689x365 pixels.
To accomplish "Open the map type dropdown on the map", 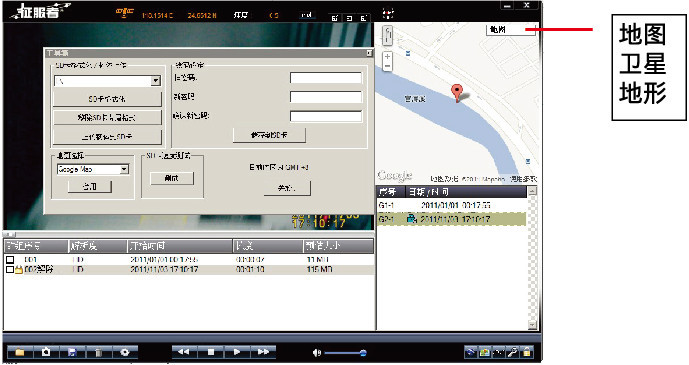I will pos(511,29).
